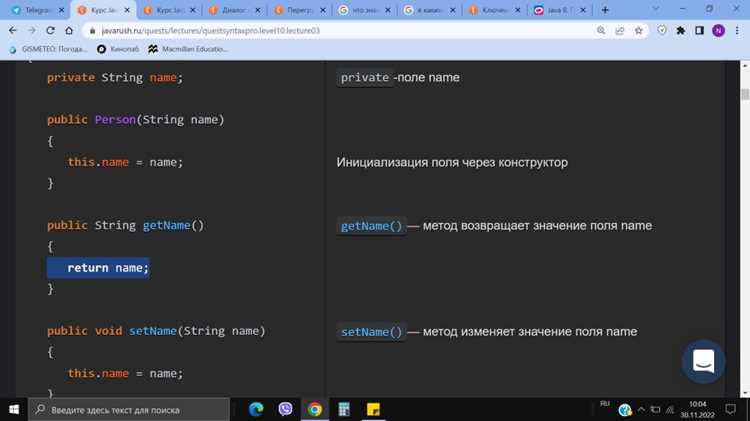Close the Диалог tab
Image resolution: width=750 pixels, height=421 pixels.
coord(257,10)
